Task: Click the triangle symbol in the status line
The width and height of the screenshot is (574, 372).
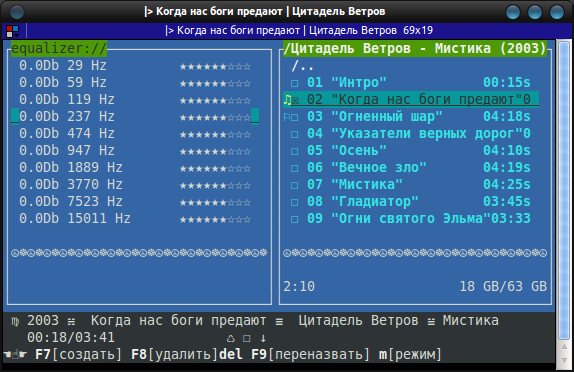Action: click(x=231, y=338)
